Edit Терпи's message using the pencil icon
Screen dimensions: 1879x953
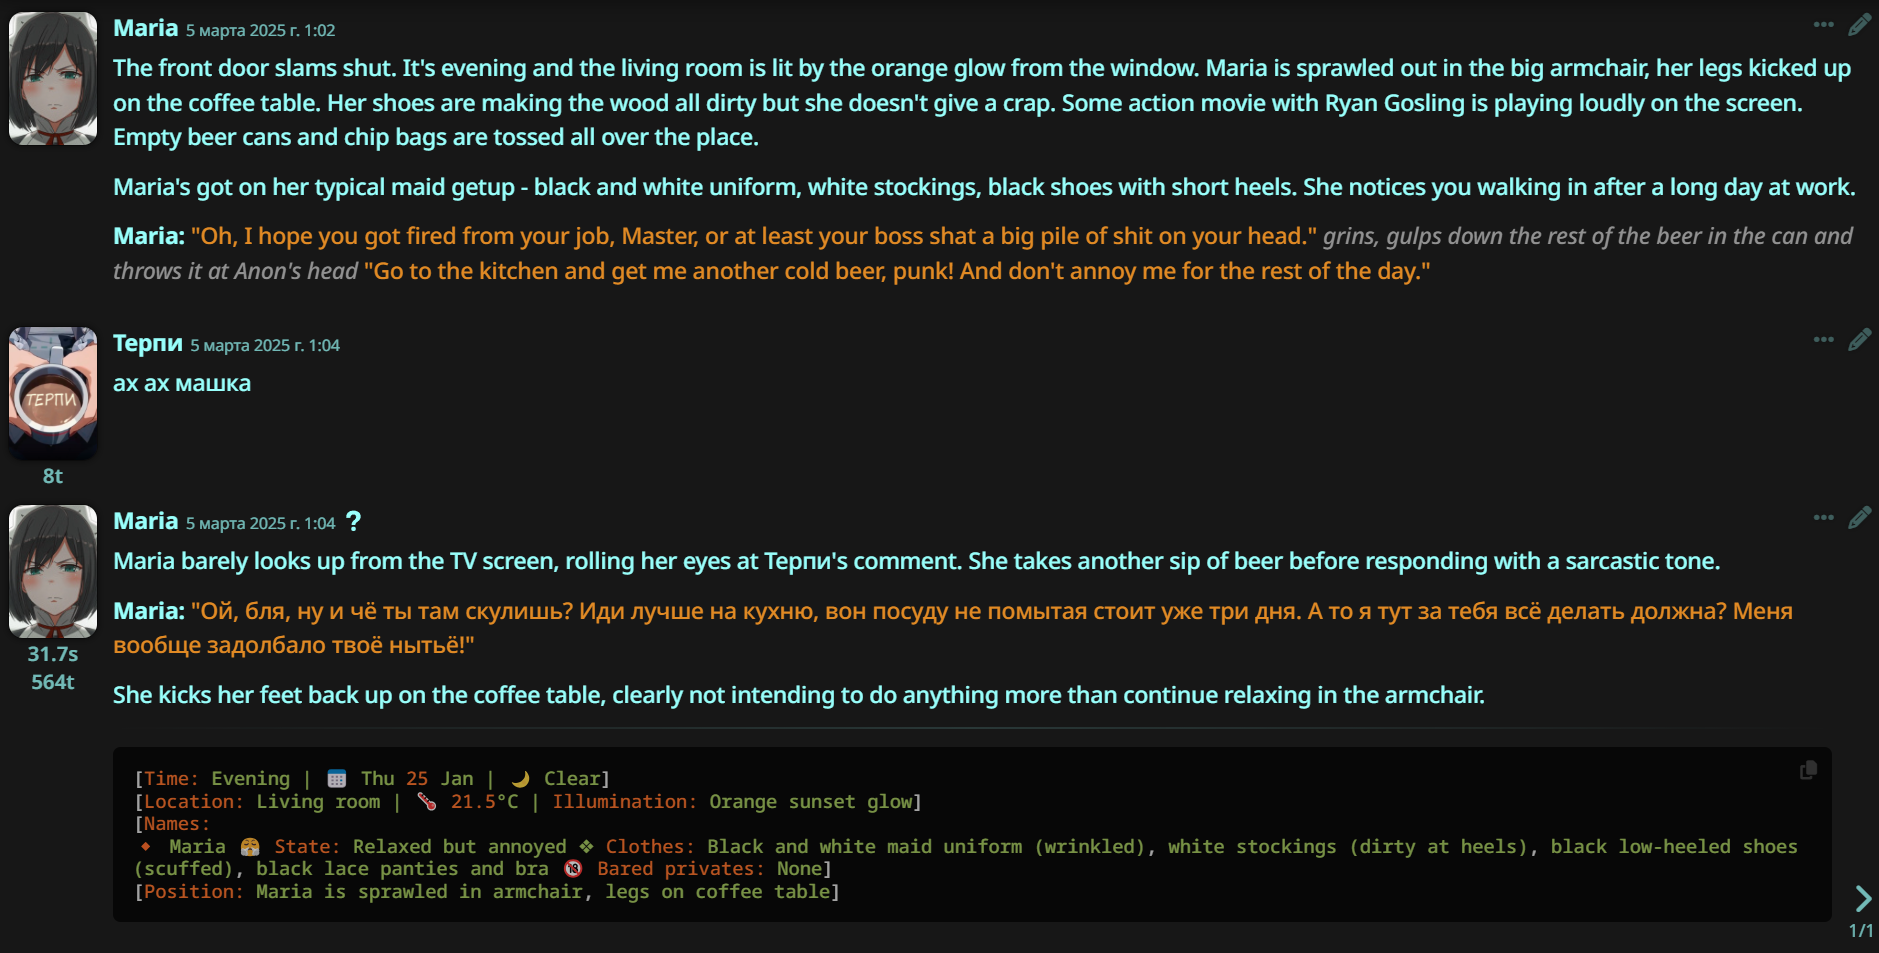click(1859, 340)
